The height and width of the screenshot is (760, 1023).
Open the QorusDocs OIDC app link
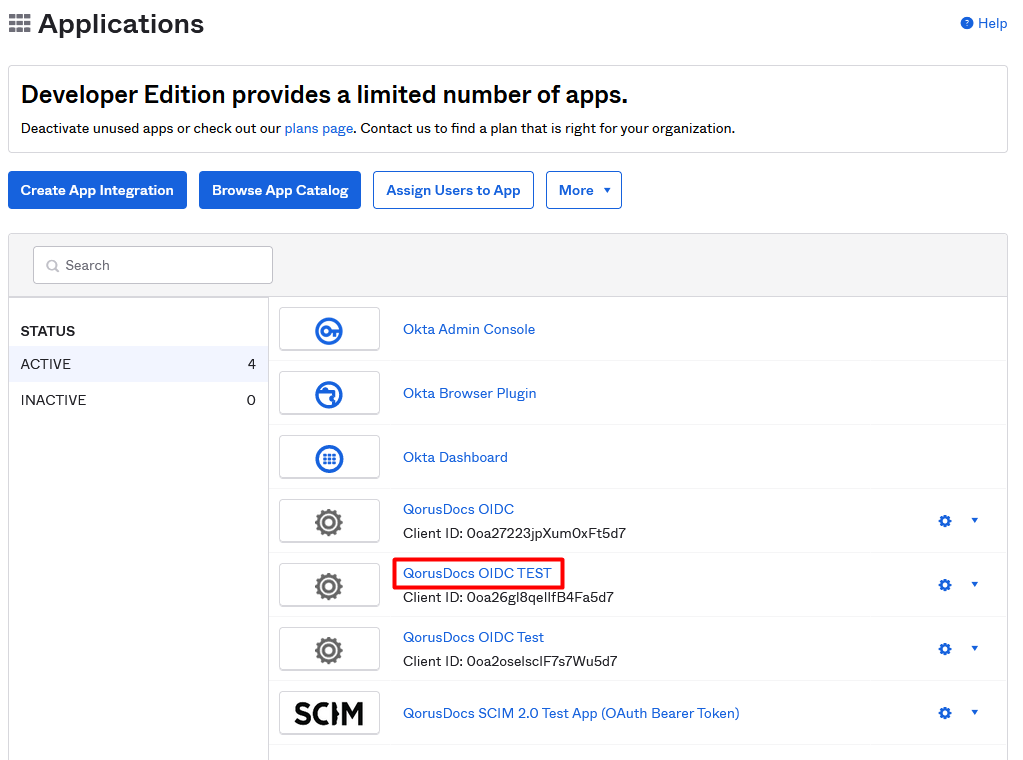459,509
